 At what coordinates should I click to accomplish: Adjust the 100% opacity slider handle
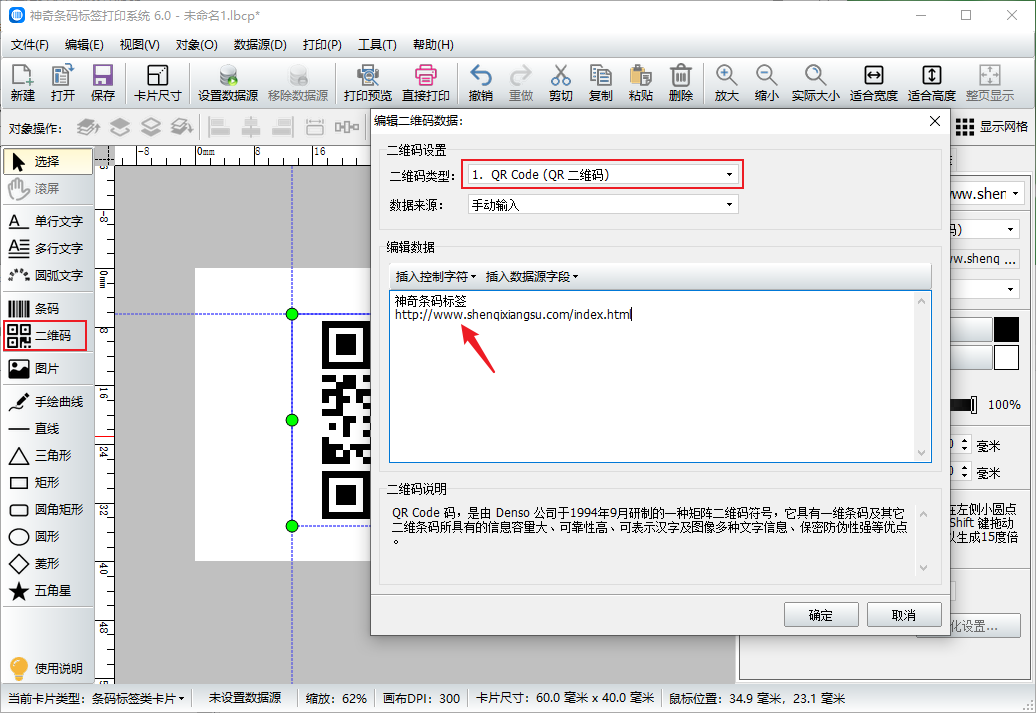[x=973, y=405]
